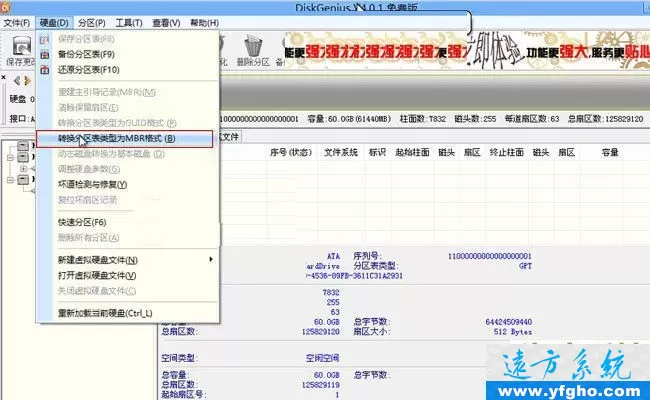
Task: Click the 容量 column header
Action: pyautogui.click(x=610, y=153)
